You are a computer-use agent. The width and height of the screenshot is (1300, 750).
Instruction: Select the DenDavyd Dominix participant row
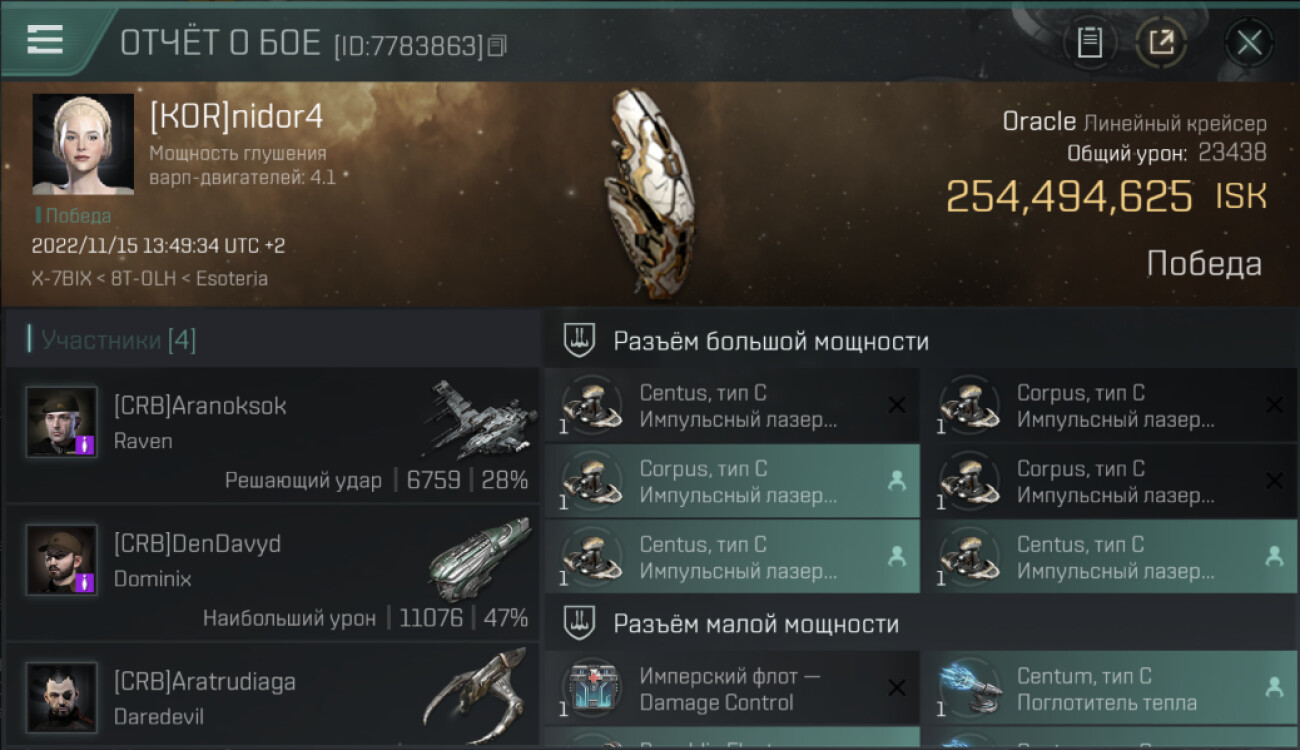[x=272, y=572]
